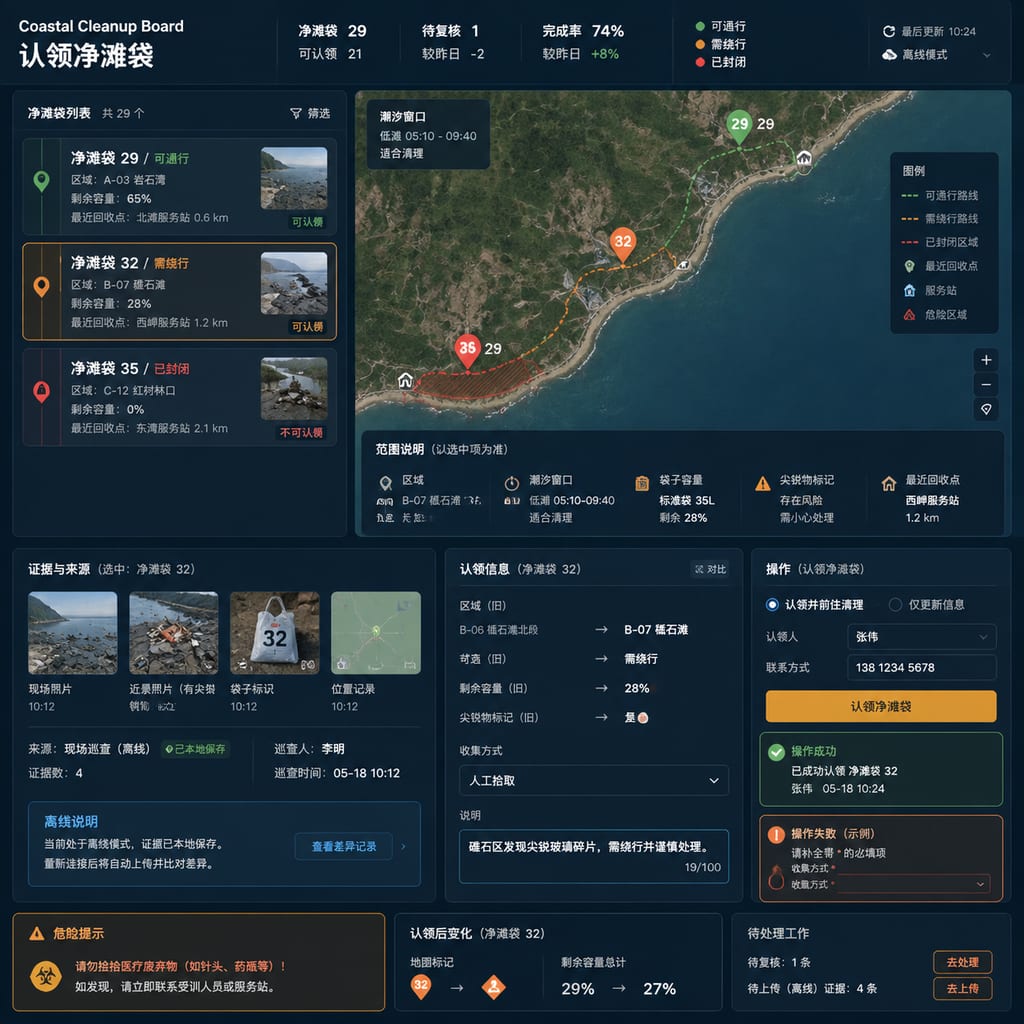Select the red locked pin icon for 净滩袋 35
The width and height of the screenshot is (1024, 1024).
point(41,391)
